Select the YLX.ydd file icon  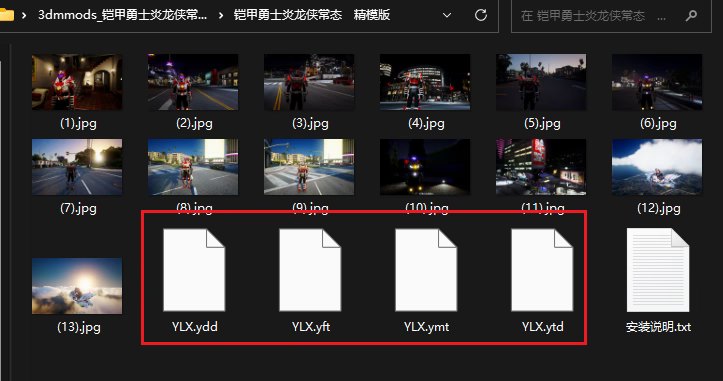(194, 270)
